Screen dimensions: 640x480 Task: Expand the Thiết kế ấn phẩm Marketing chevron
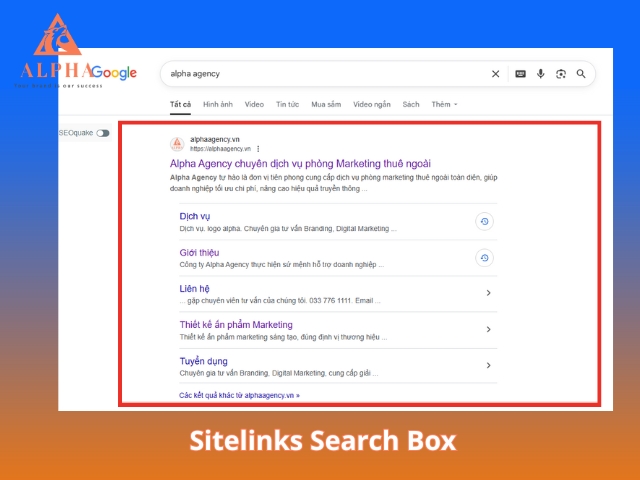click(x=489, y=329)
